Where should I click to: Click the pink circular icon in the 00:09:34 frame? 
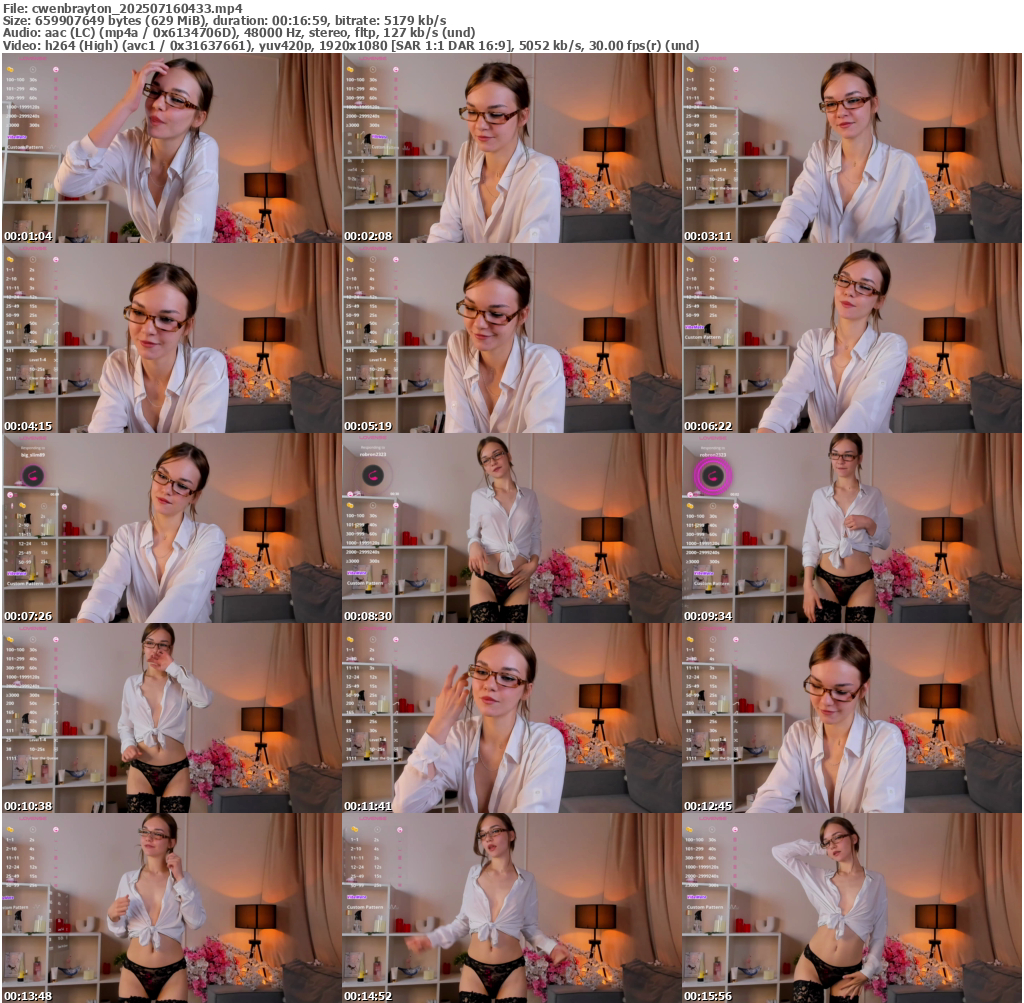coord(712,476)
